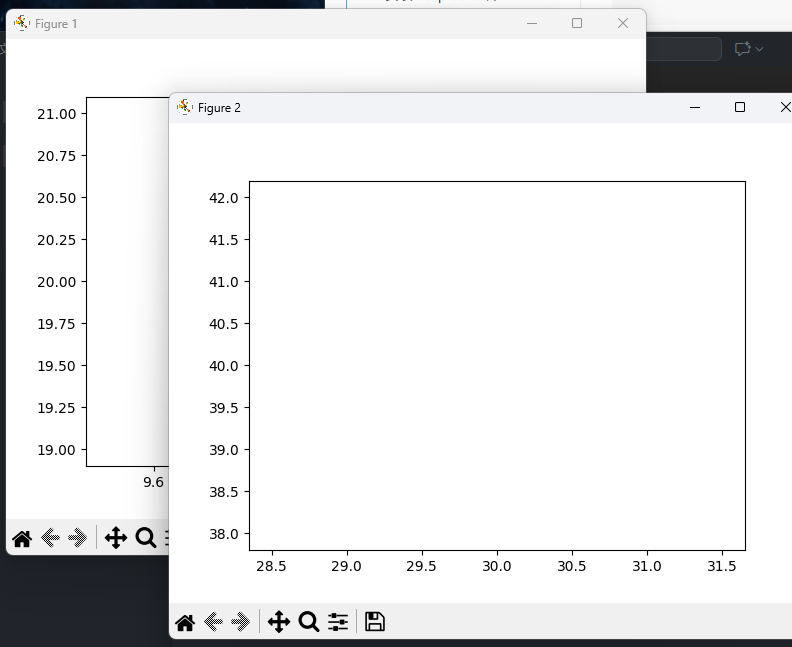The height and width of the screenshot is (647, 792).
Task: Minimize the Figure 2 window
Action: click(x=695, y=107)
